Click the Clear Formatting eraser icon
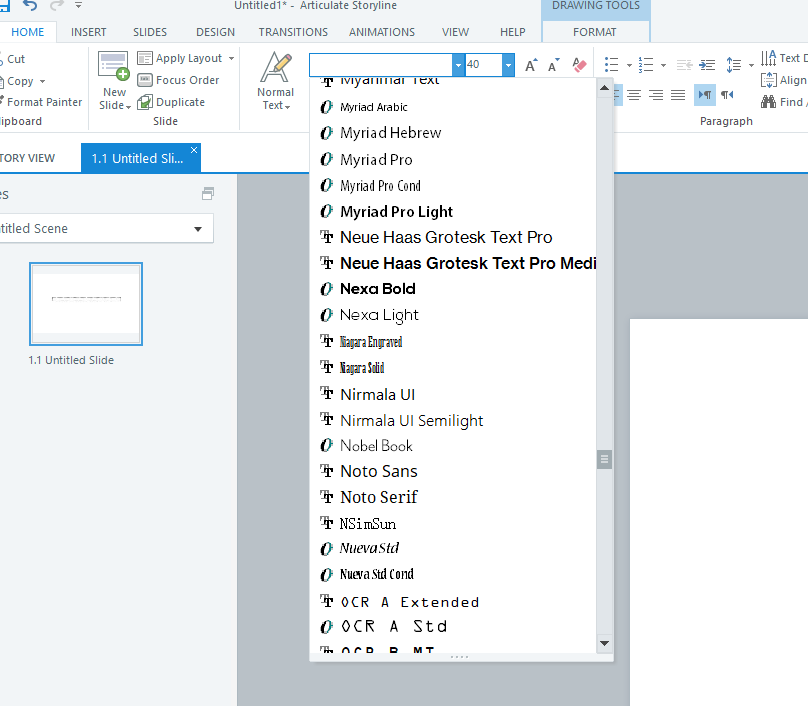The width and height of the screenshot is (808, 706). pos(579,65)
